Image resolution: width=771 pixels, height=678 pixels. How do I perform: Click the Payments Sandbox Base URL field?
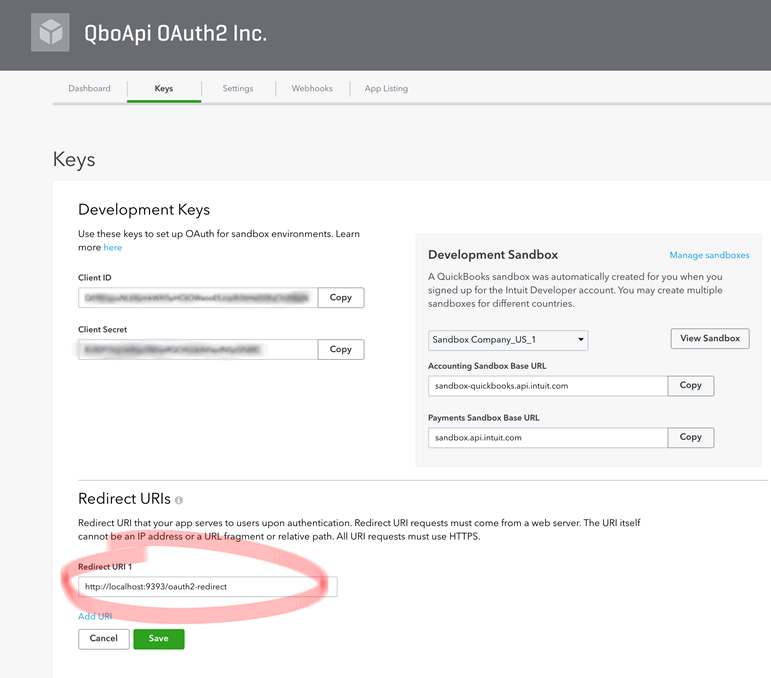tap(548, 438)
